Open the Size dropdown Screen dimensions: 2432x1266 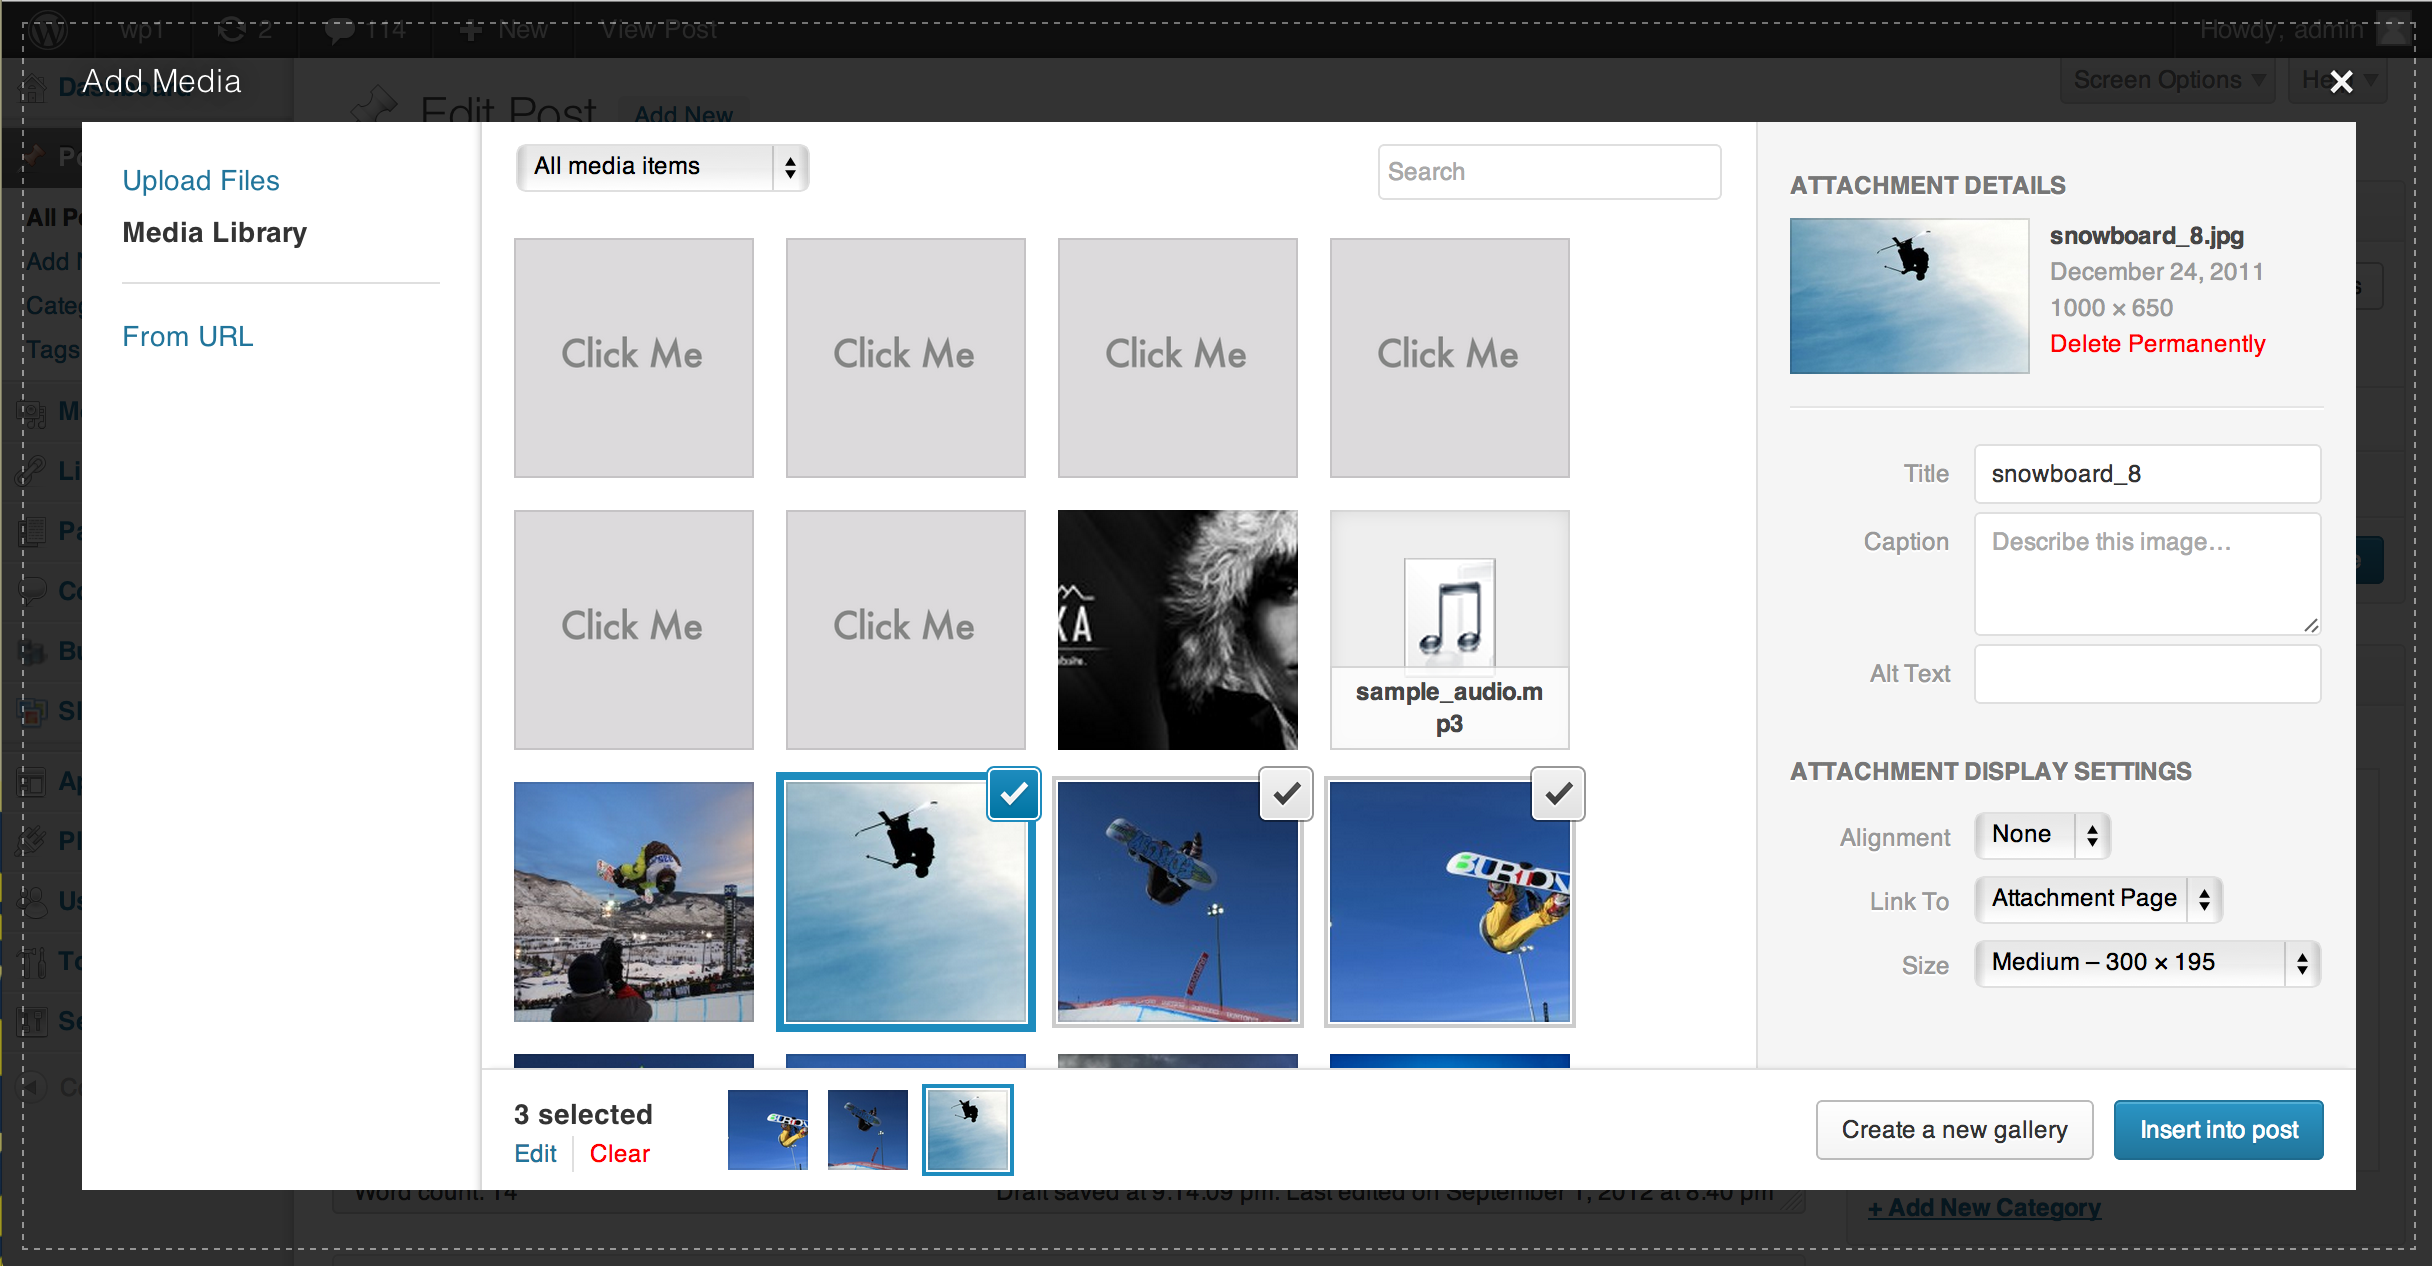[2147, 964]
